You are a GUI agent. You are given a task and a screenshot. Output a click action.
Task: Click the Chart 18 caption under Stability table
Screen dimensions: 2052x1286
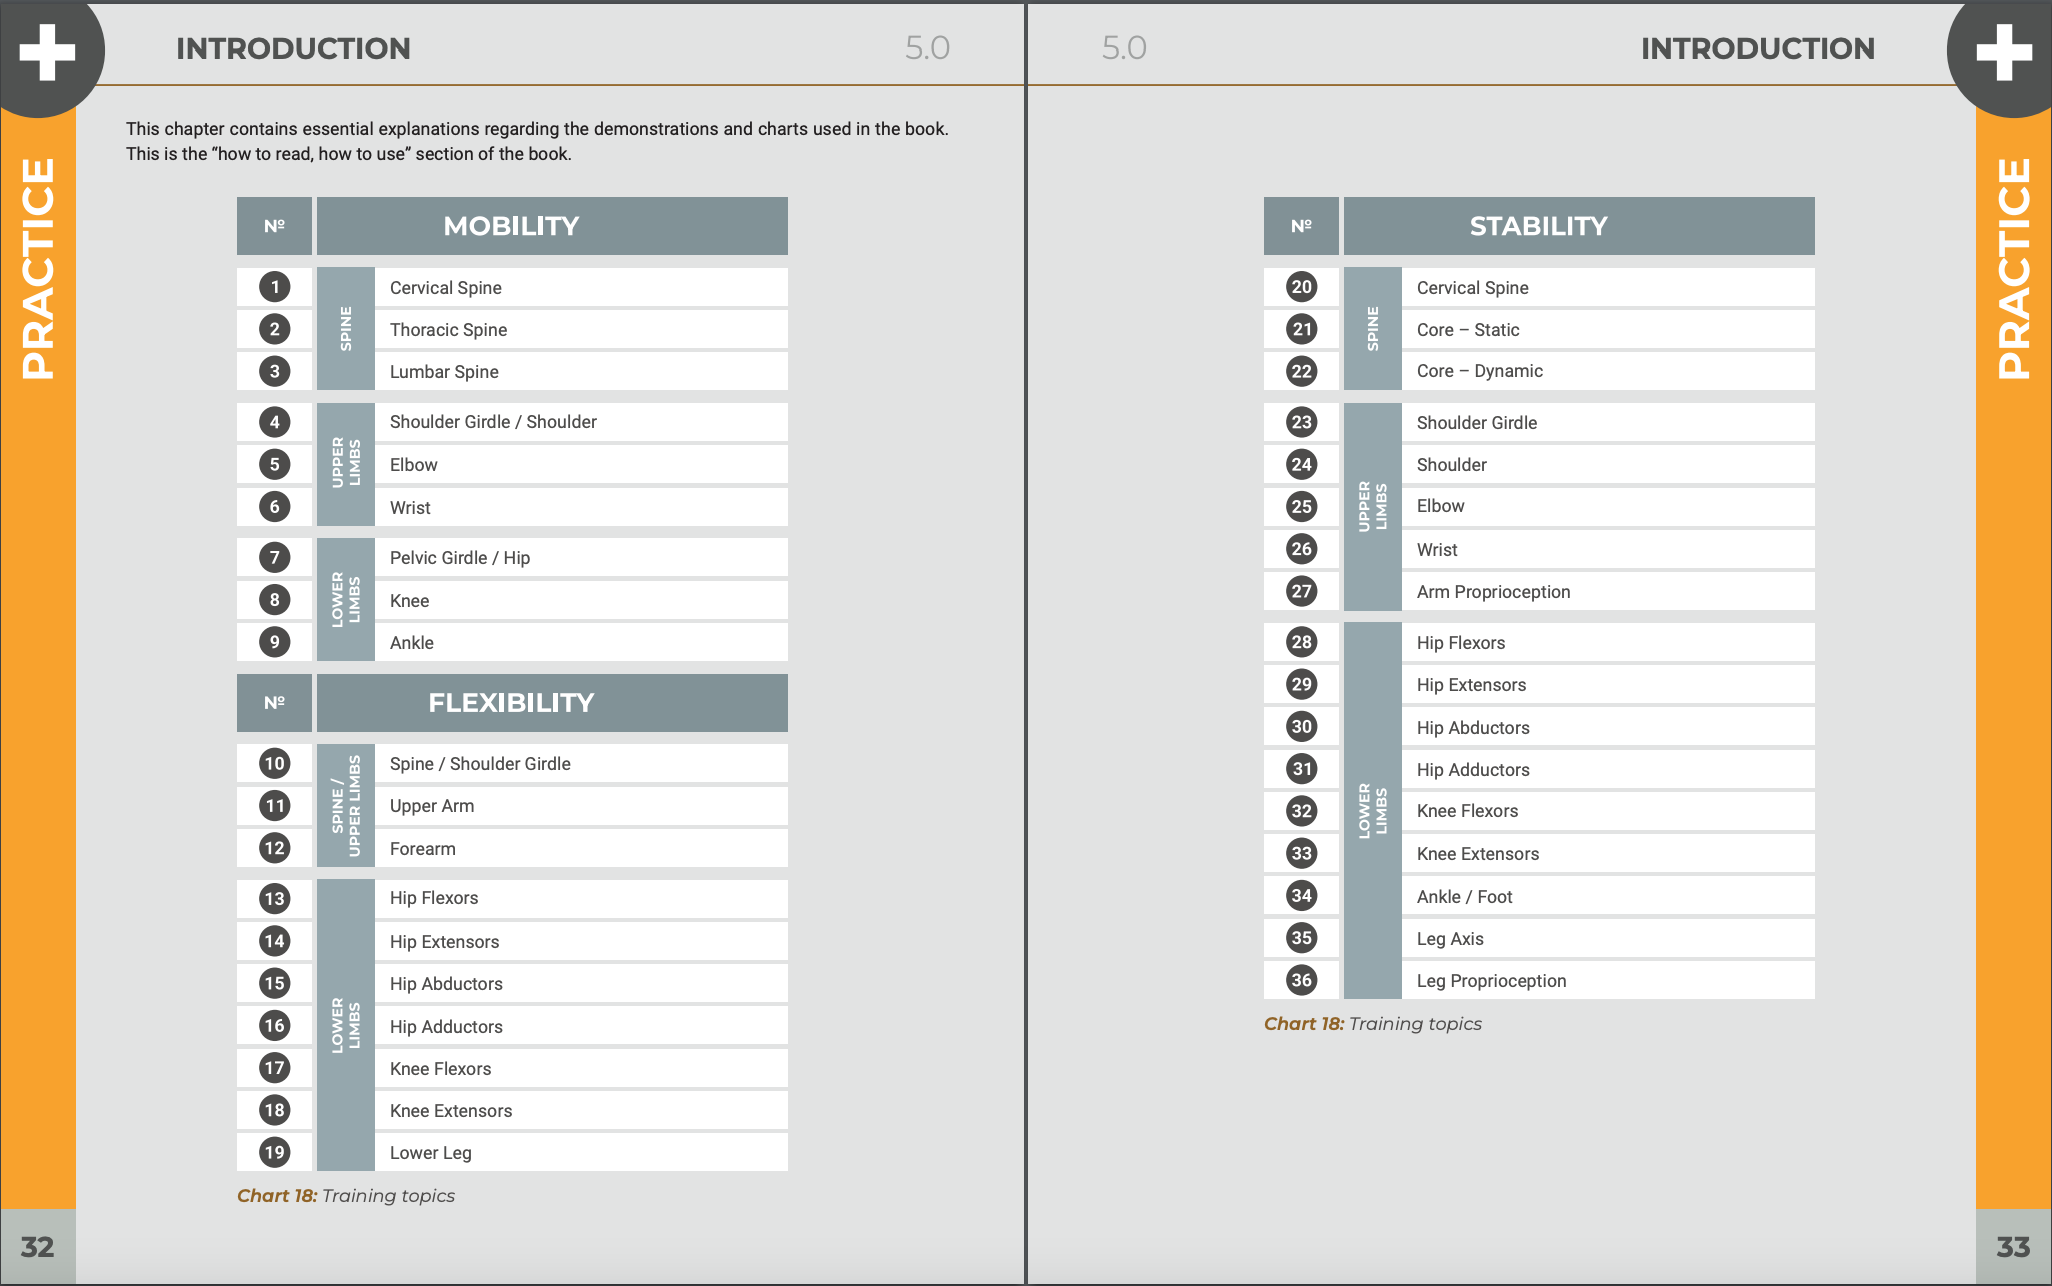click(x=1372, y=1024)
